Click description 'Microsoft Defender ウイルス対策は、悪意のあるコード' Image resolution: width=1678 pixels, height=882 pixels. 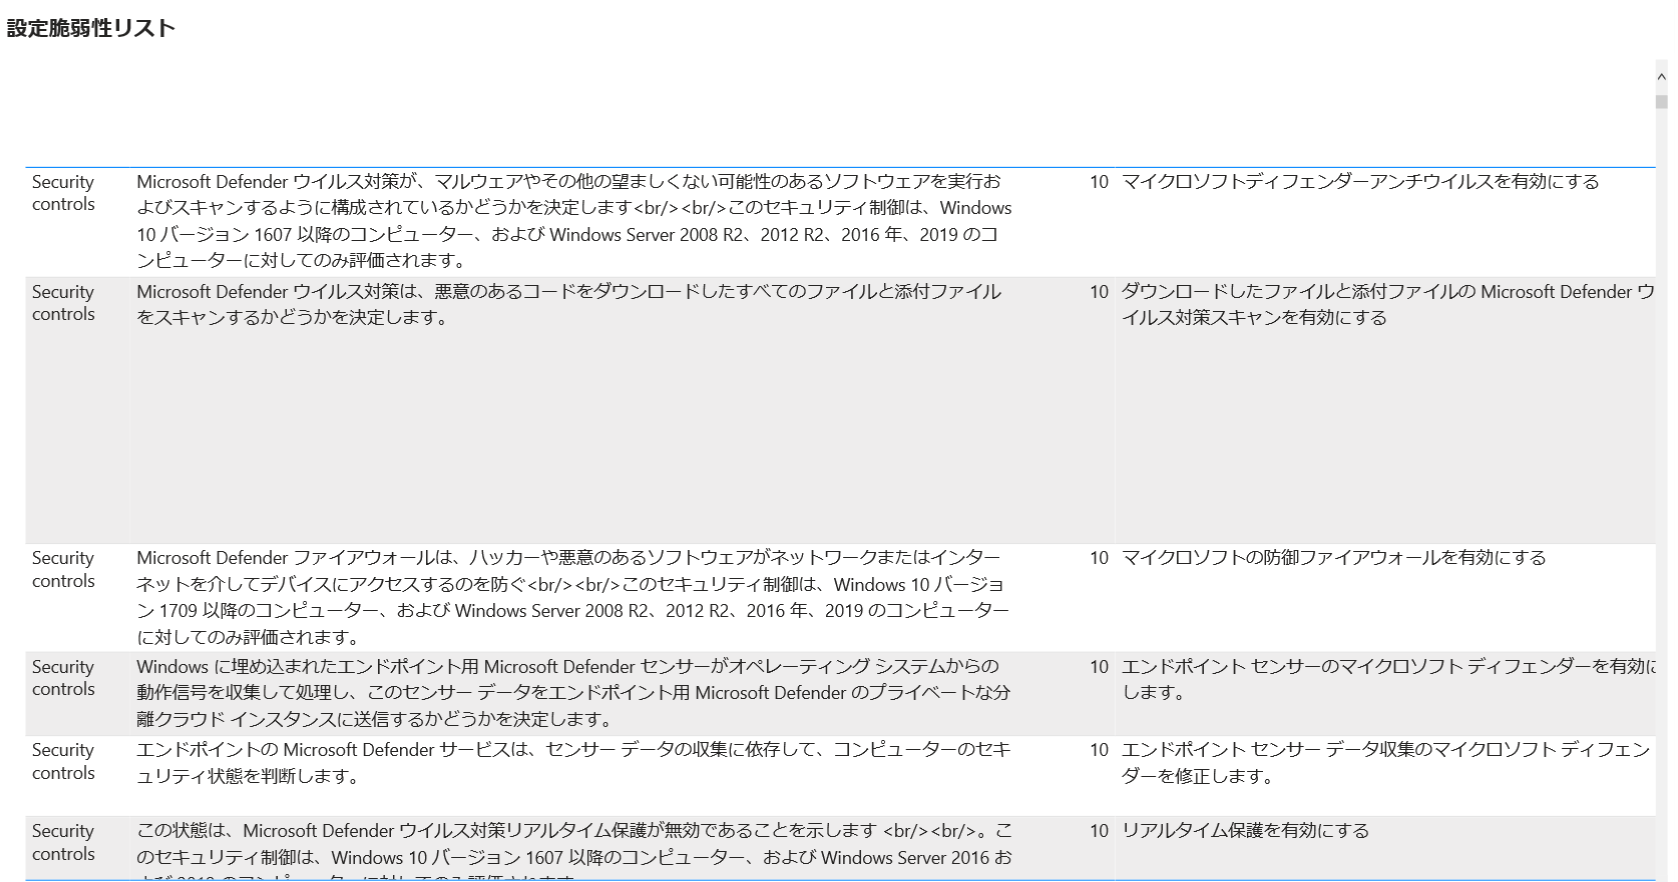point(569,304)
